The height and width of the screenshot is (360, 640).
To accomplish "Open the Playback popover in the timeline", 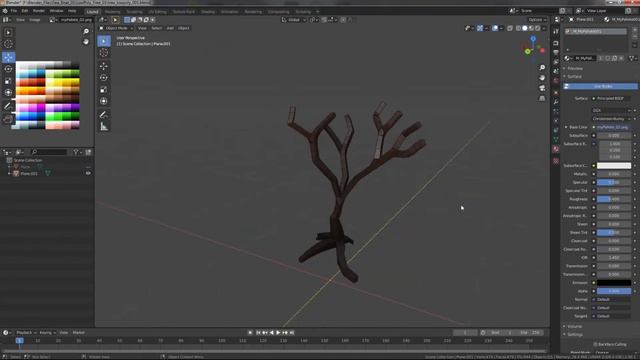I will (26, 333).
